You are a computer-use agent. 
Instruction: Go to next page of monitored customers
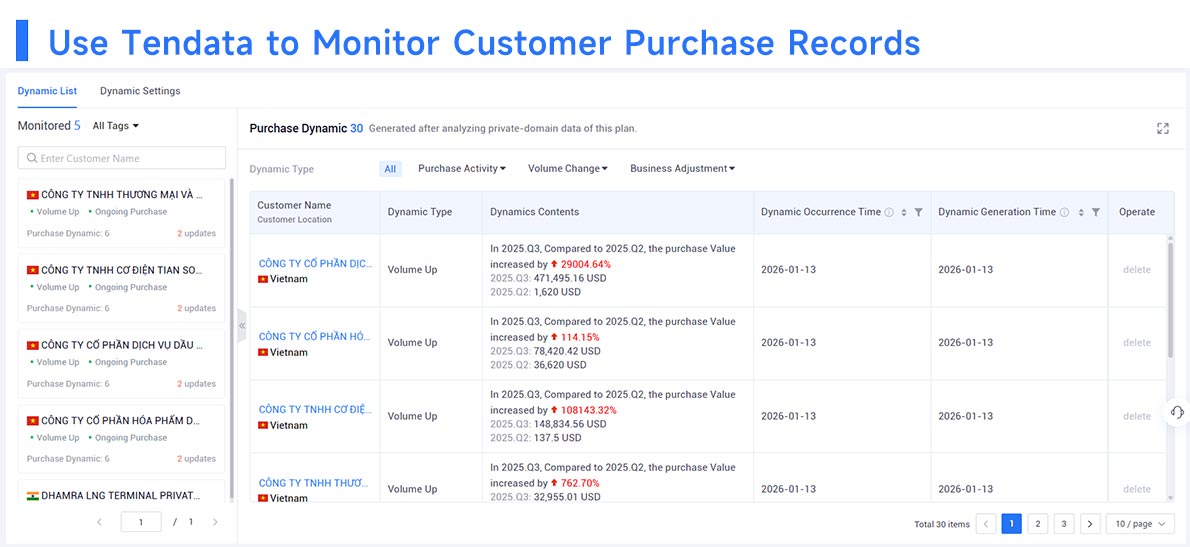coord(215,522)
